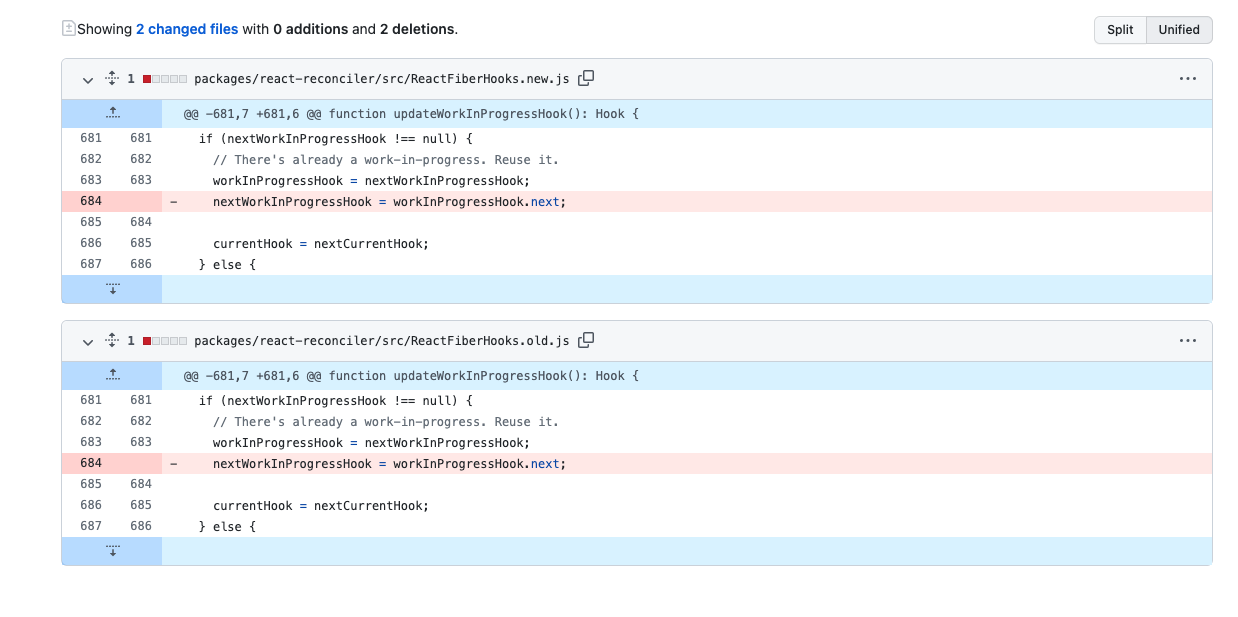The height and width of the screenshot is (617, 1238).
Task: Select deleted line 684 in ReactFiberHooks.new.js
Action: click(x=637, y=201)
